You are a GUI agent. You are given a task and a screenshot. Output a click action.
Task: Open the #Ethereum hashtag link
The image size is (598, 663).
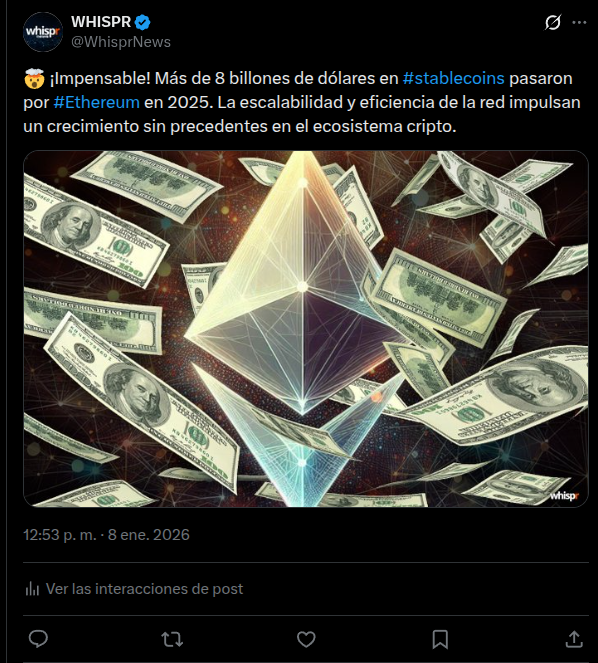(x=96, y=102)
